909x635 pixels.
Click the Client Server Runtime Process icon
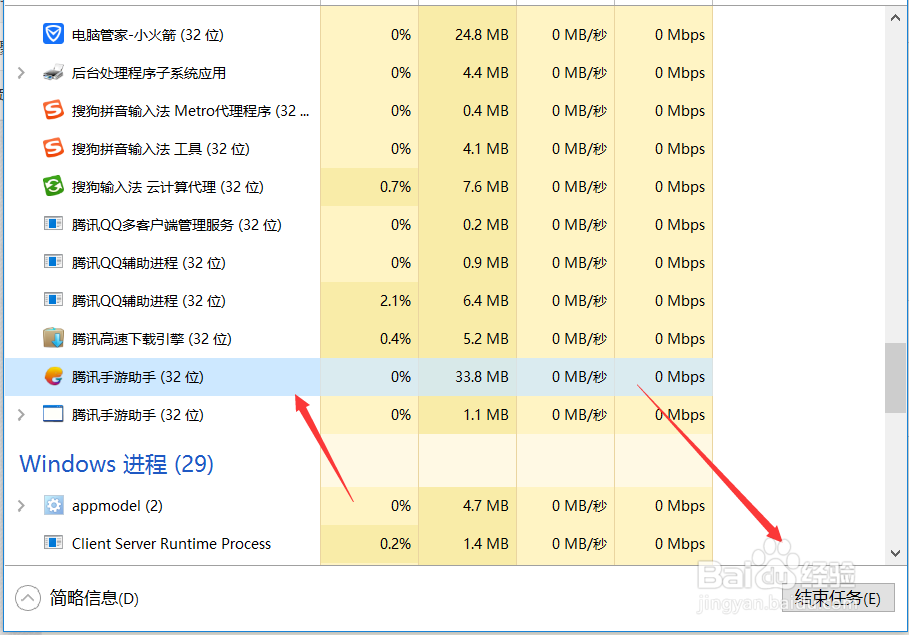coord(53,543)
